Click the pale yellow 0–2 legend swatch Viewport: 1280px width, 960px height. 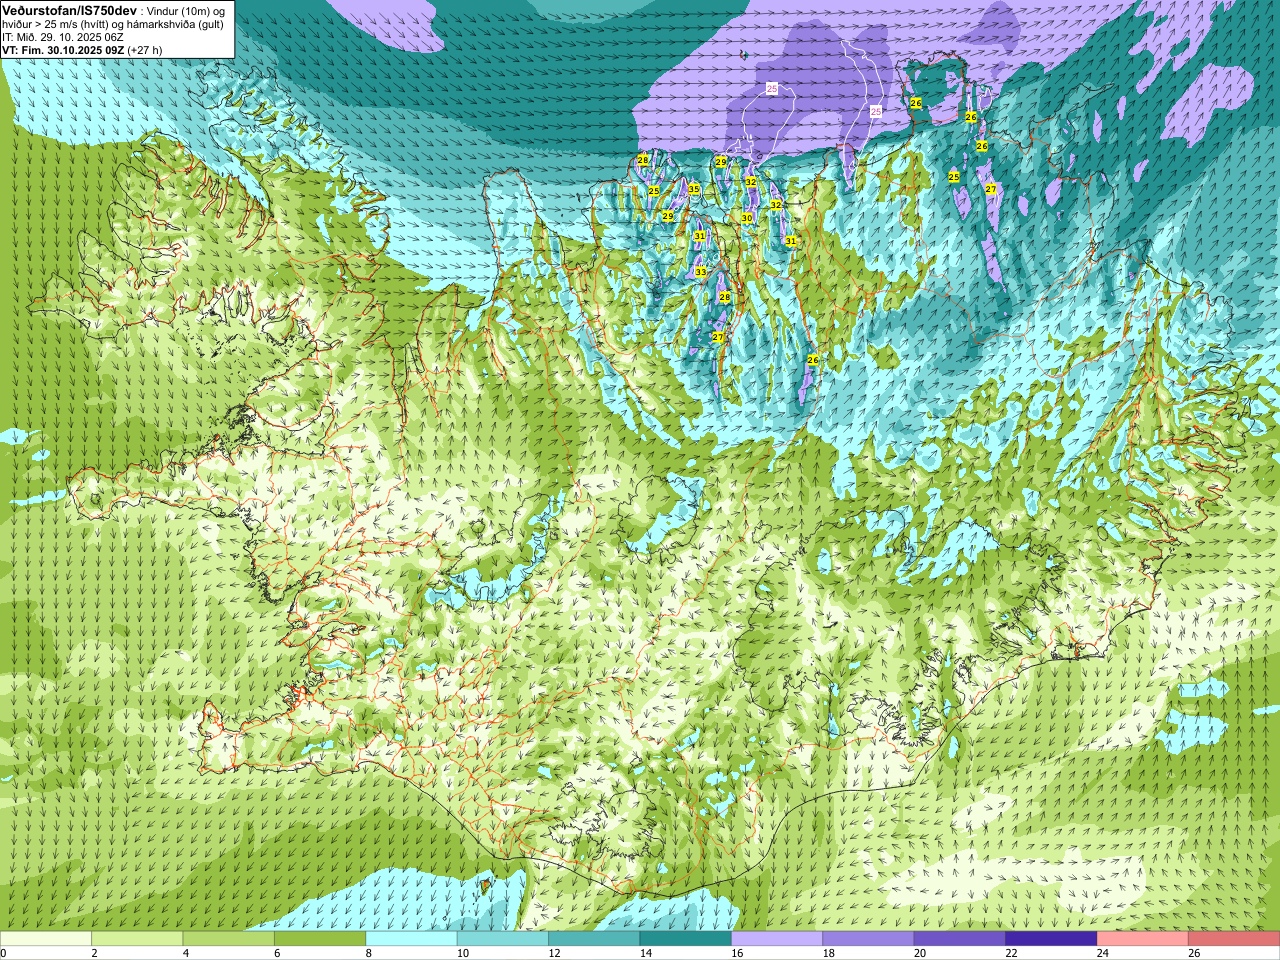(x=46, y=939)
